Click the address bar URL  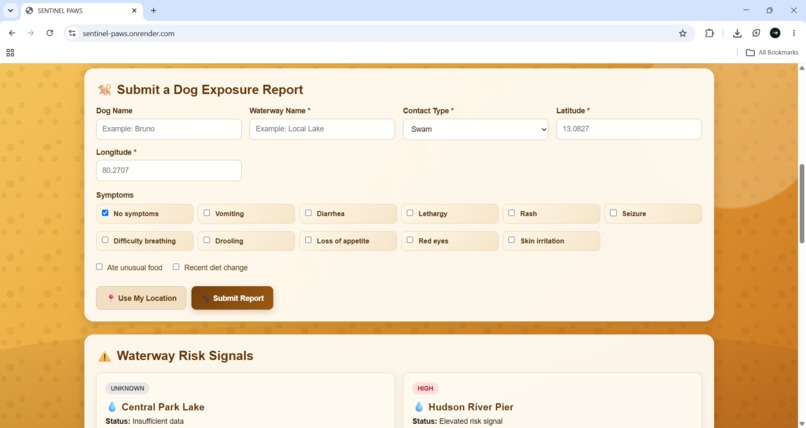(129, 33)
